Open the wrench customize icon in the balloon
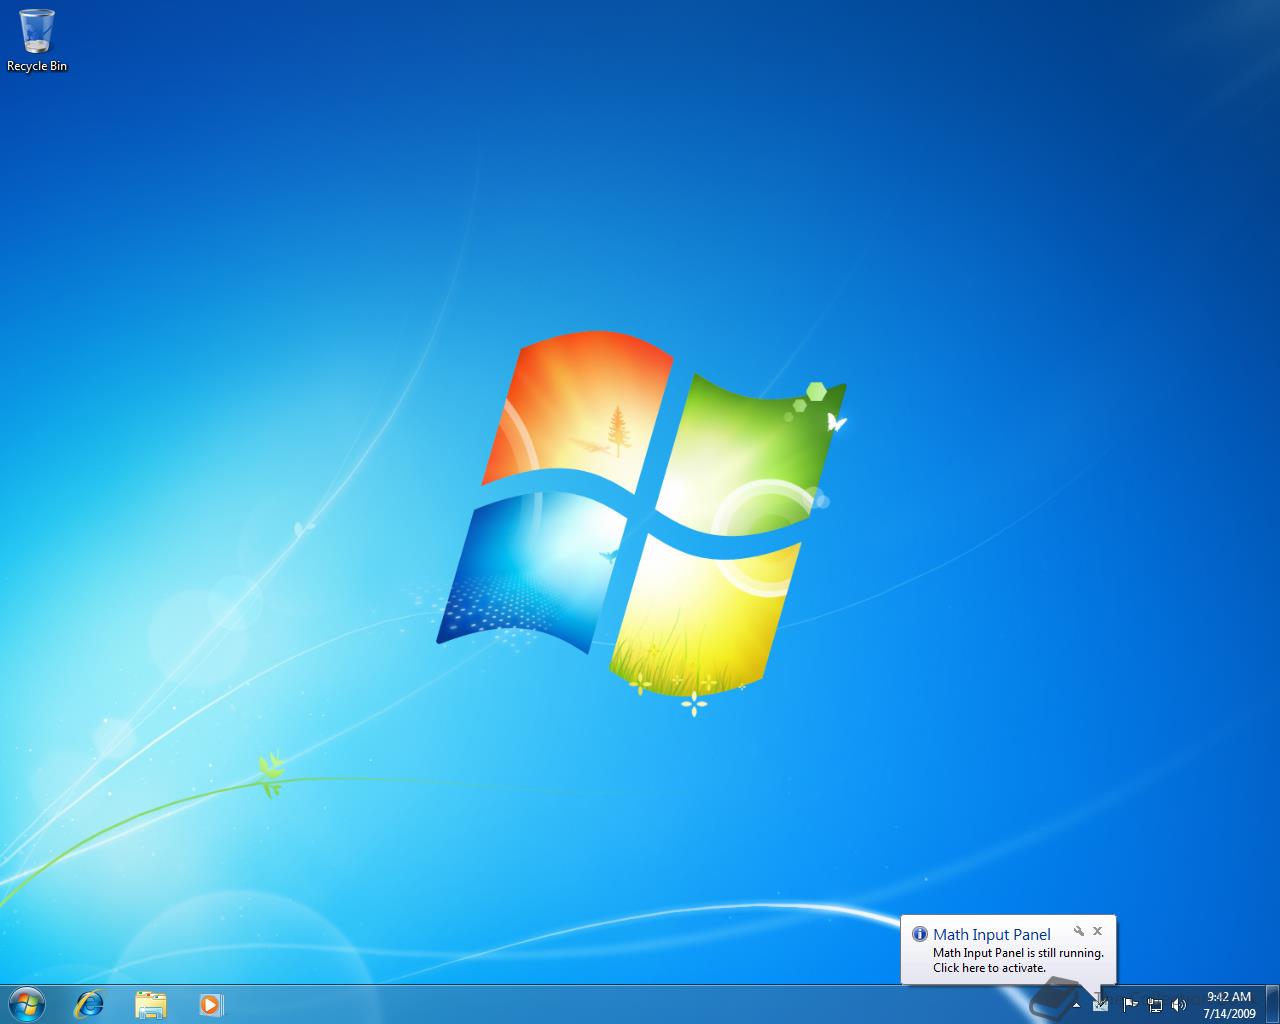The width and height of the screenshot is (1280, 1024). pos(1079,931)
